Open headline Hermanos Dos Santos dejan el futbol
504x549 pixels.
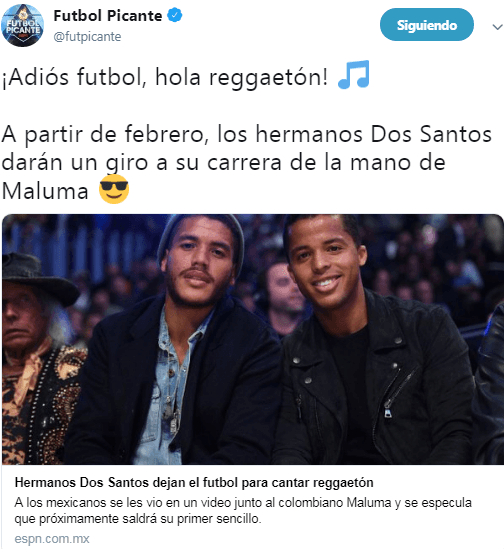coord(194,482)
